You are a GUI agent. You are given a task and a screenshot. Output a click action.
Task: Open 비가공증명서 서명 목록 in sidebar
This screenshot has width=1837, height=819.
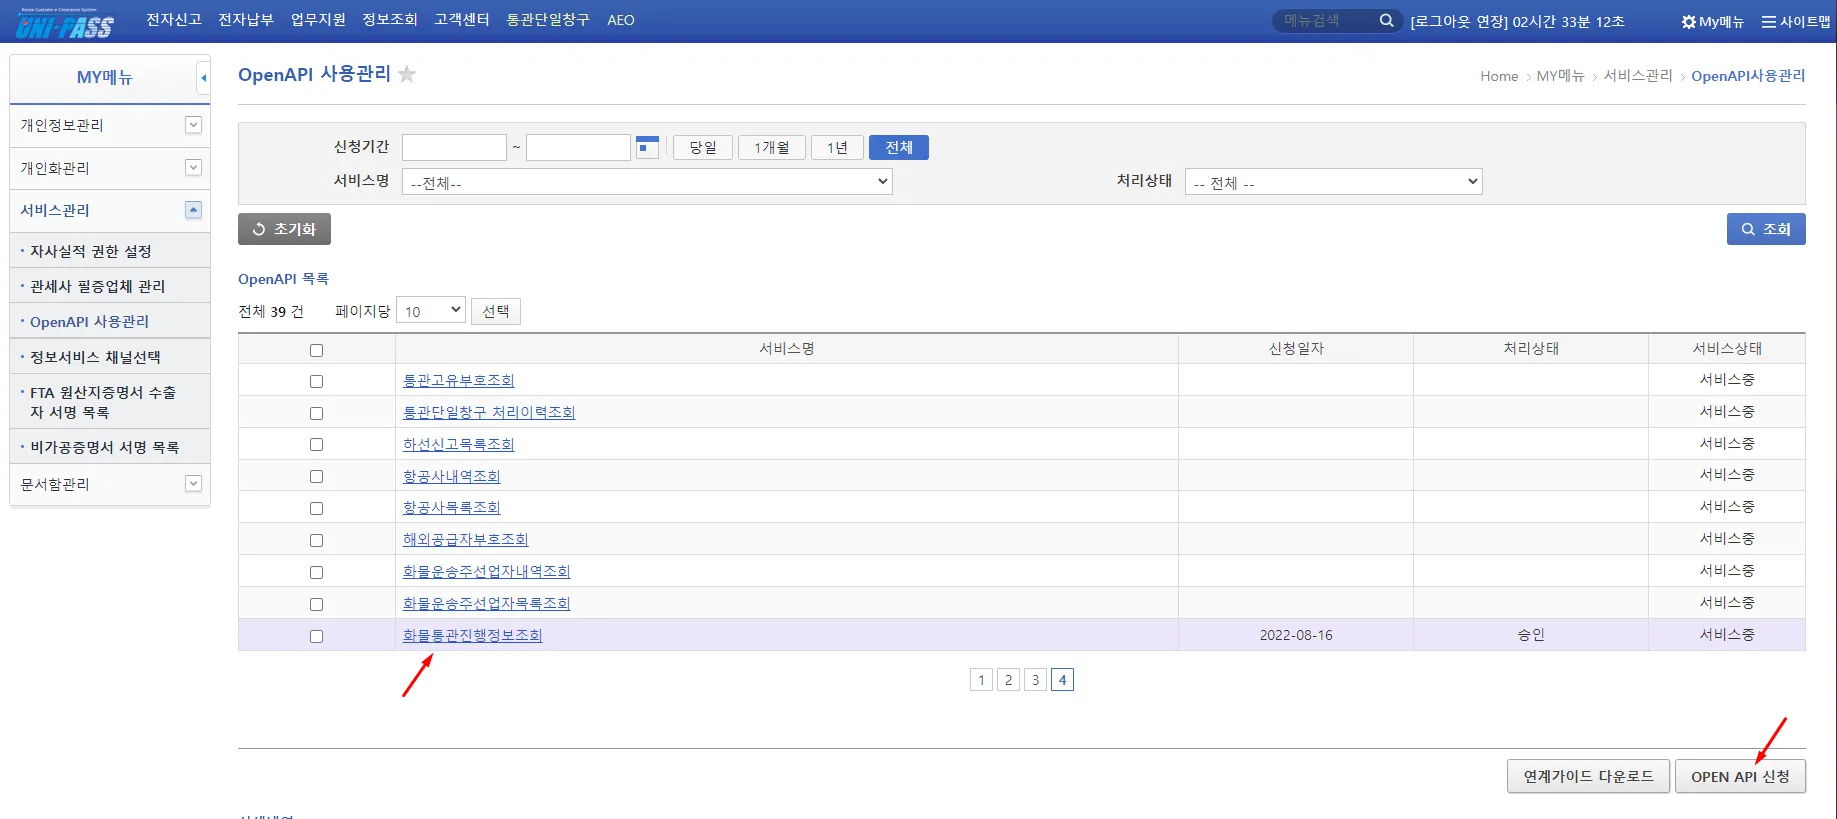[x=104, y=447]
